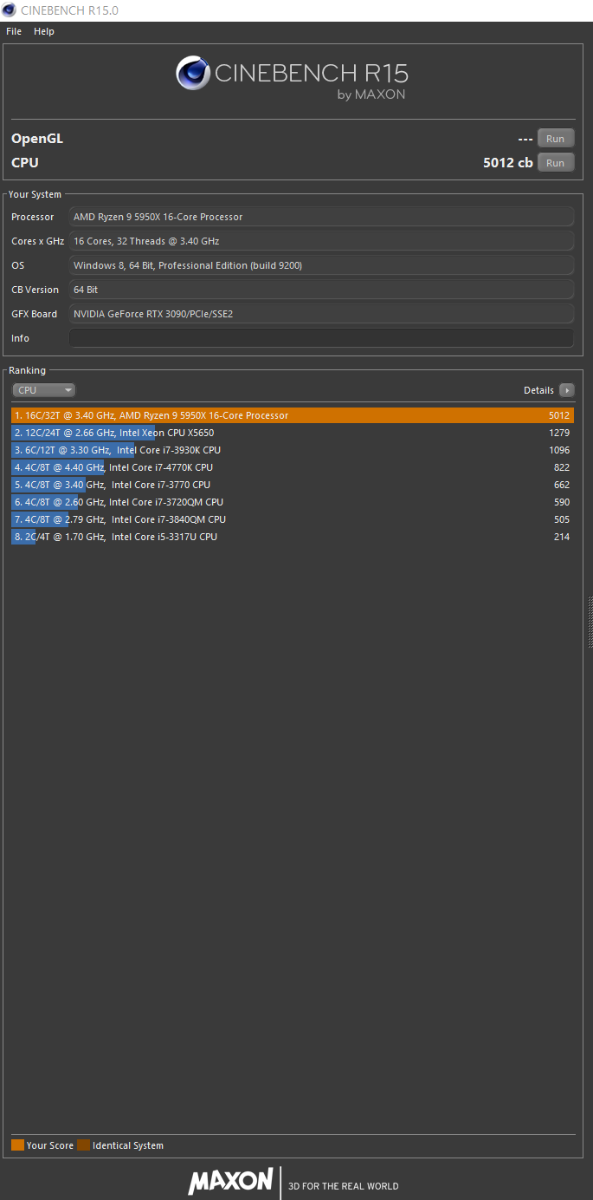Select the Core i7-3930K ranking row
593x1200 pixels.
292,450
